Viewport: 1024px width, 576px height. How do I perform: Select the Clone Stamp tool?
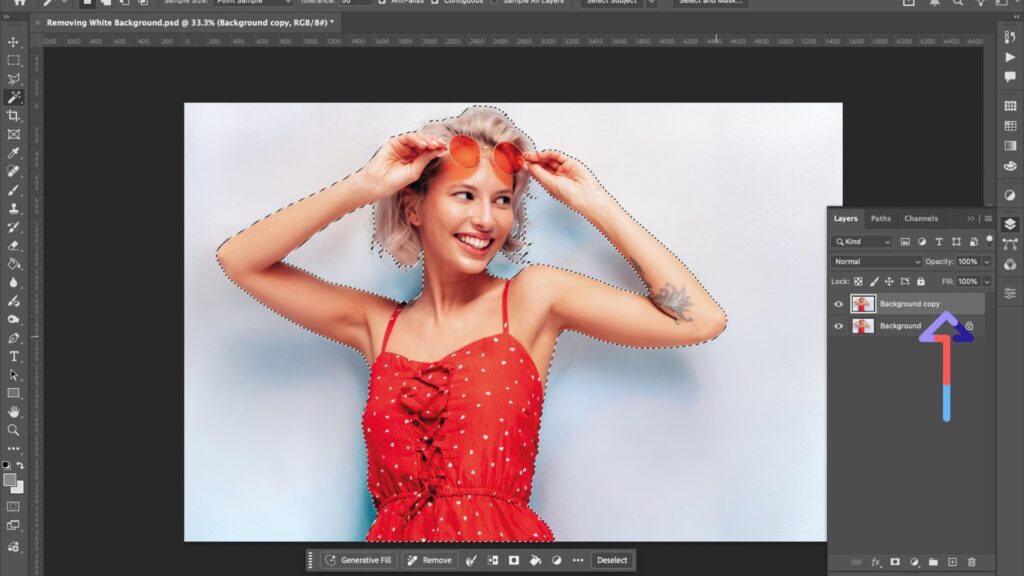click(x=13, y=208)
